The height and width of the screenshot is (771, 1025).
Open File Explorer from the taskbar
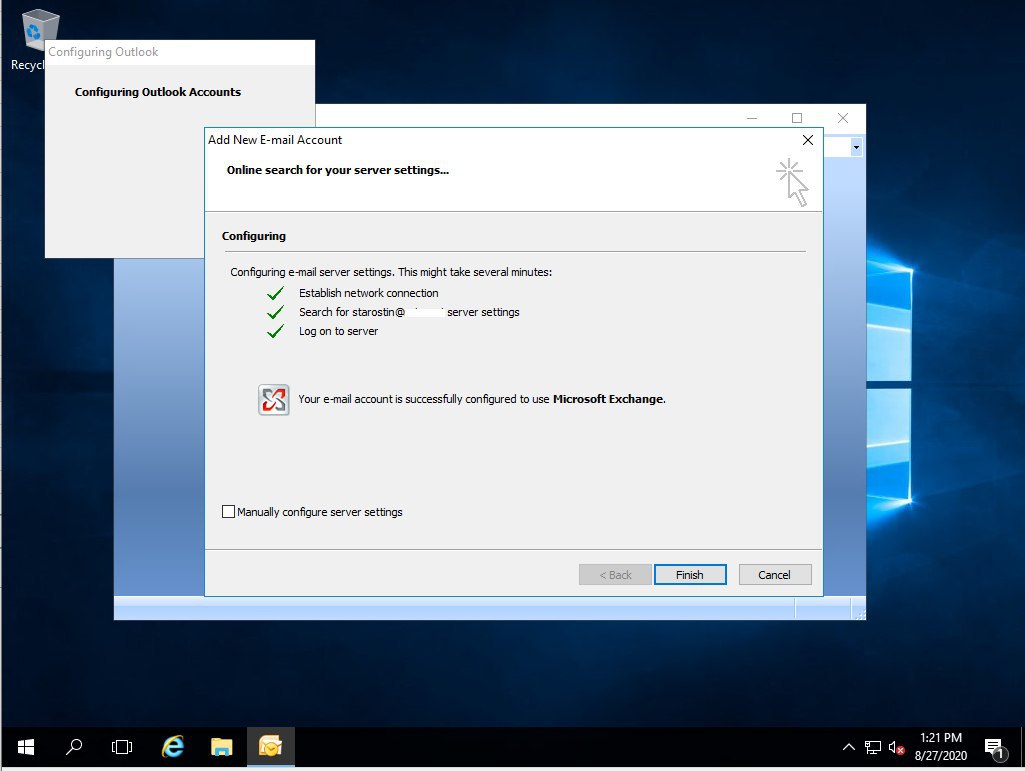point(222,747)
